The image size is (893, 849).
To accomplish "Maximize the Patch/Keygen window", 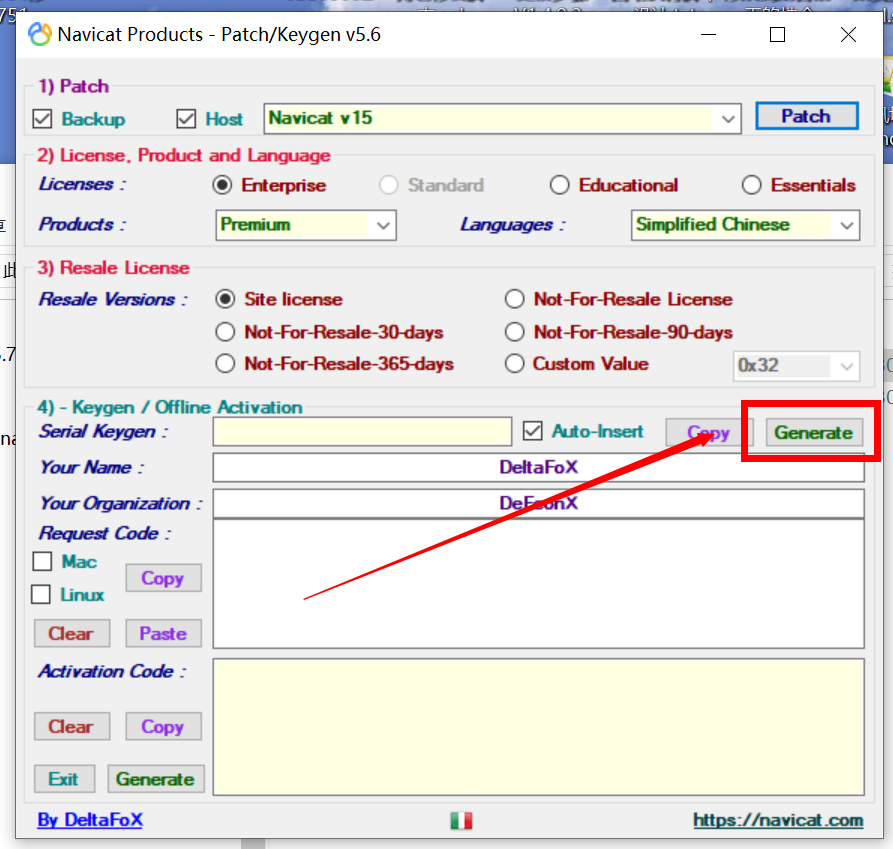I will 777,35.
